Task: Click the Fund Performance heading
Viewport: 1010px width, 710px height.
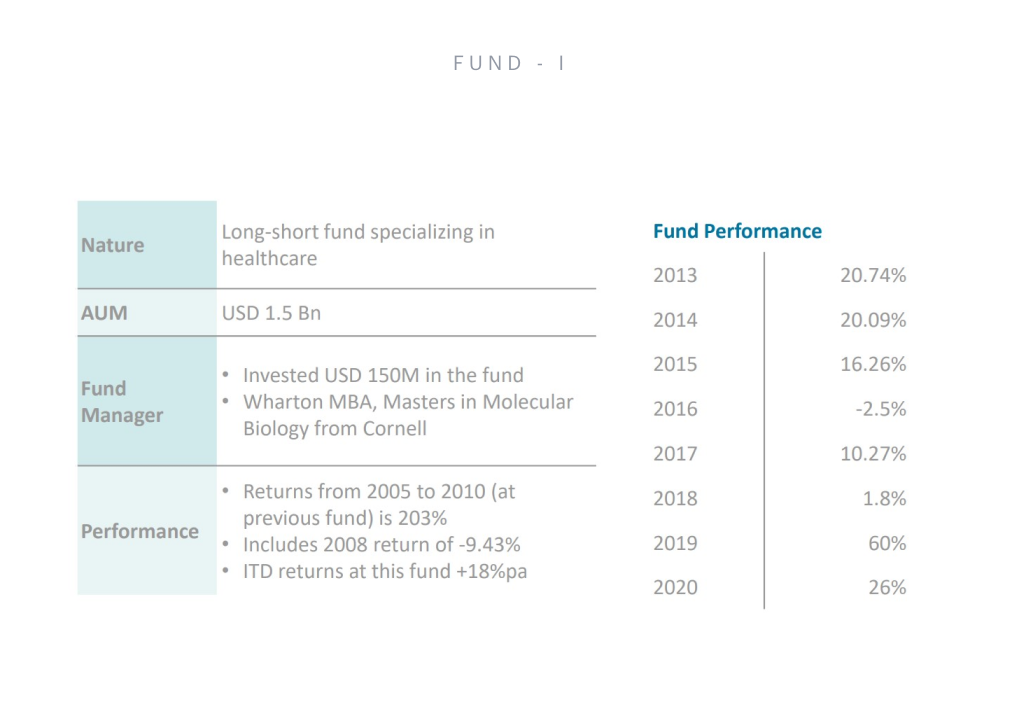Action: (737, 231)
